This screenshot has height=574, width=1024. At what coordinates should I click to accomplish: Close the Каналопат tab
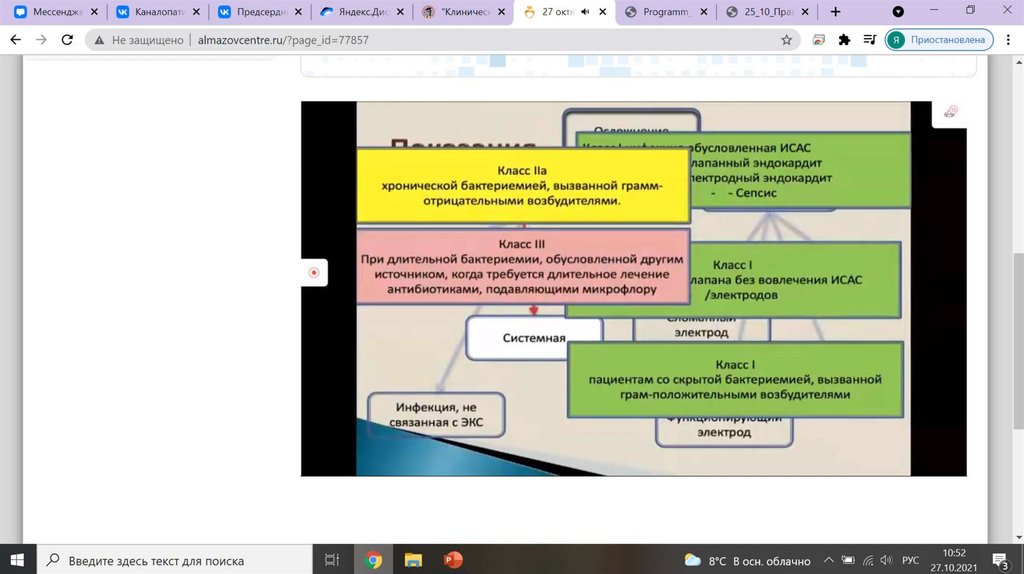click(x=197, y=12)
